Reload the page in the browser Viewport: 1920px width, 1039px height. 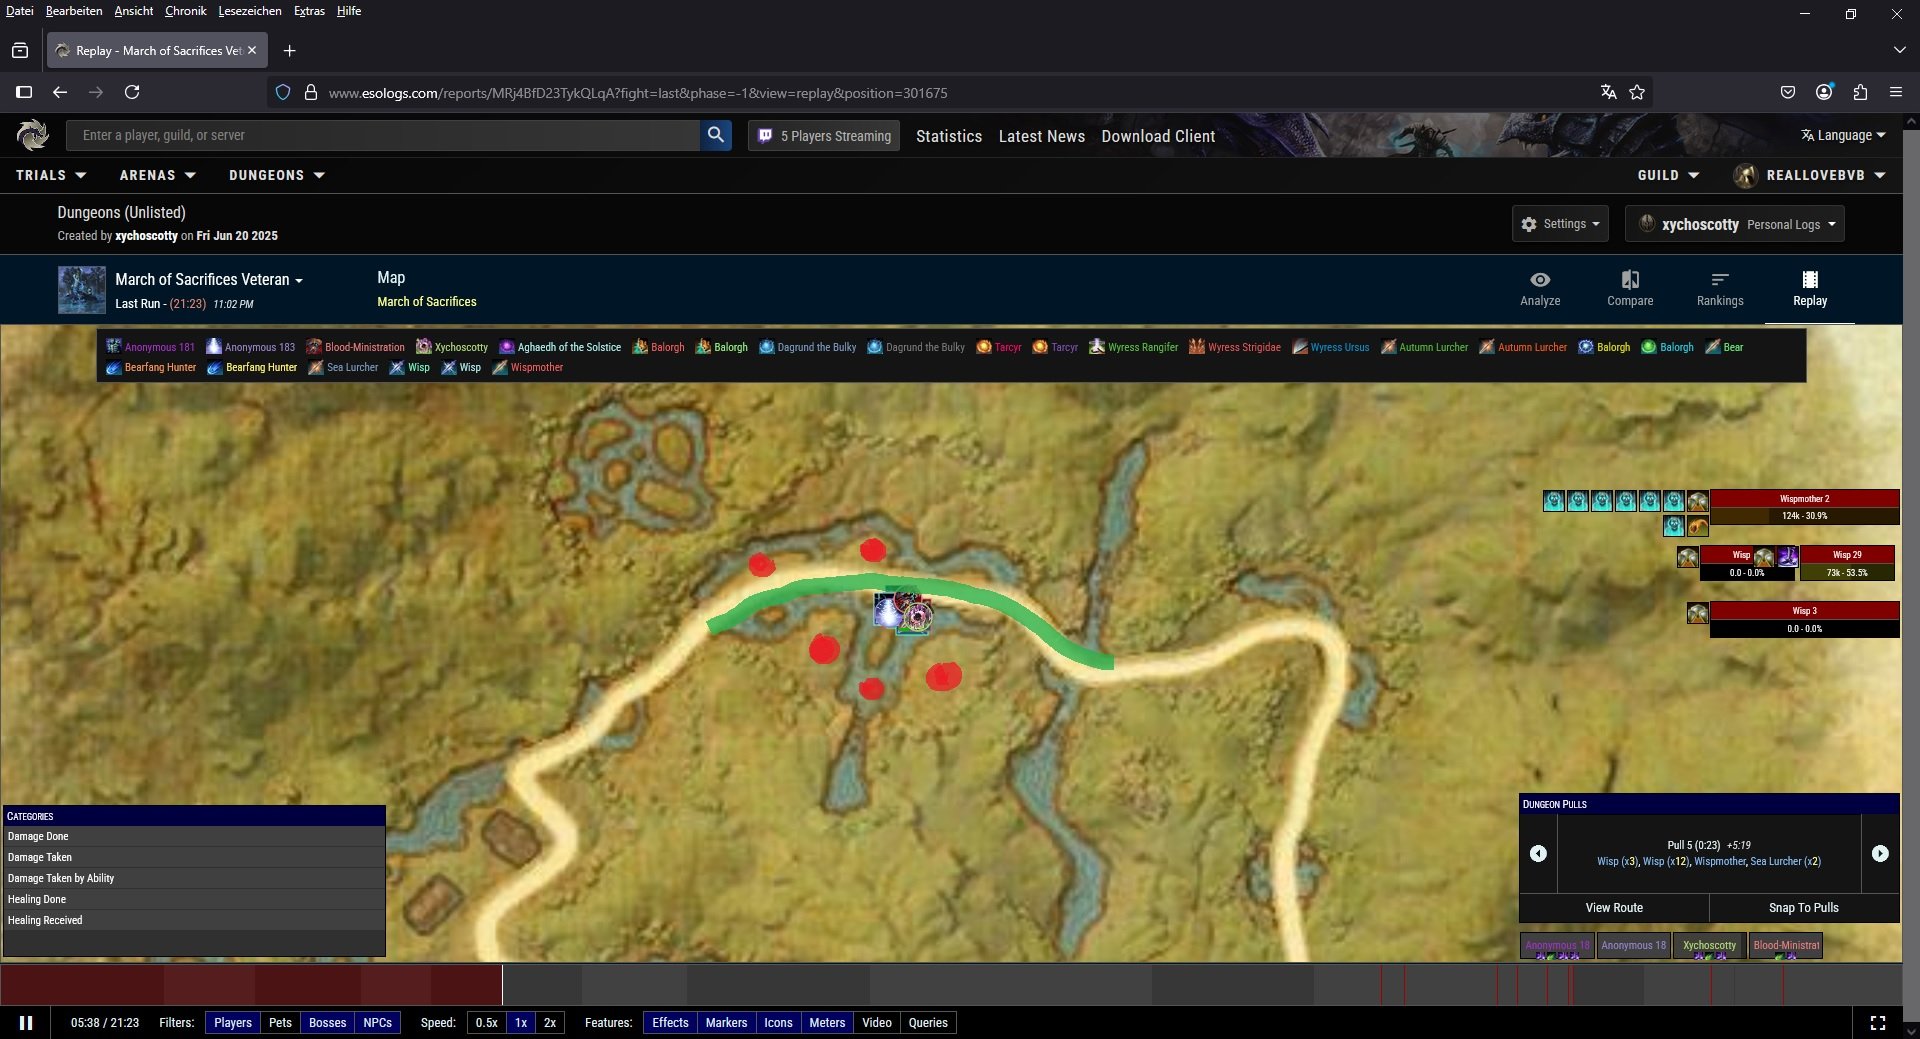pos(131,92)
